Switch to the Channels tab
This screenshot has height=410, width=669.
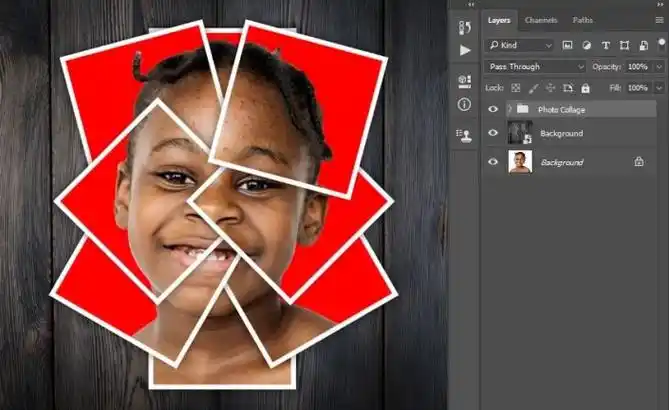541,20
